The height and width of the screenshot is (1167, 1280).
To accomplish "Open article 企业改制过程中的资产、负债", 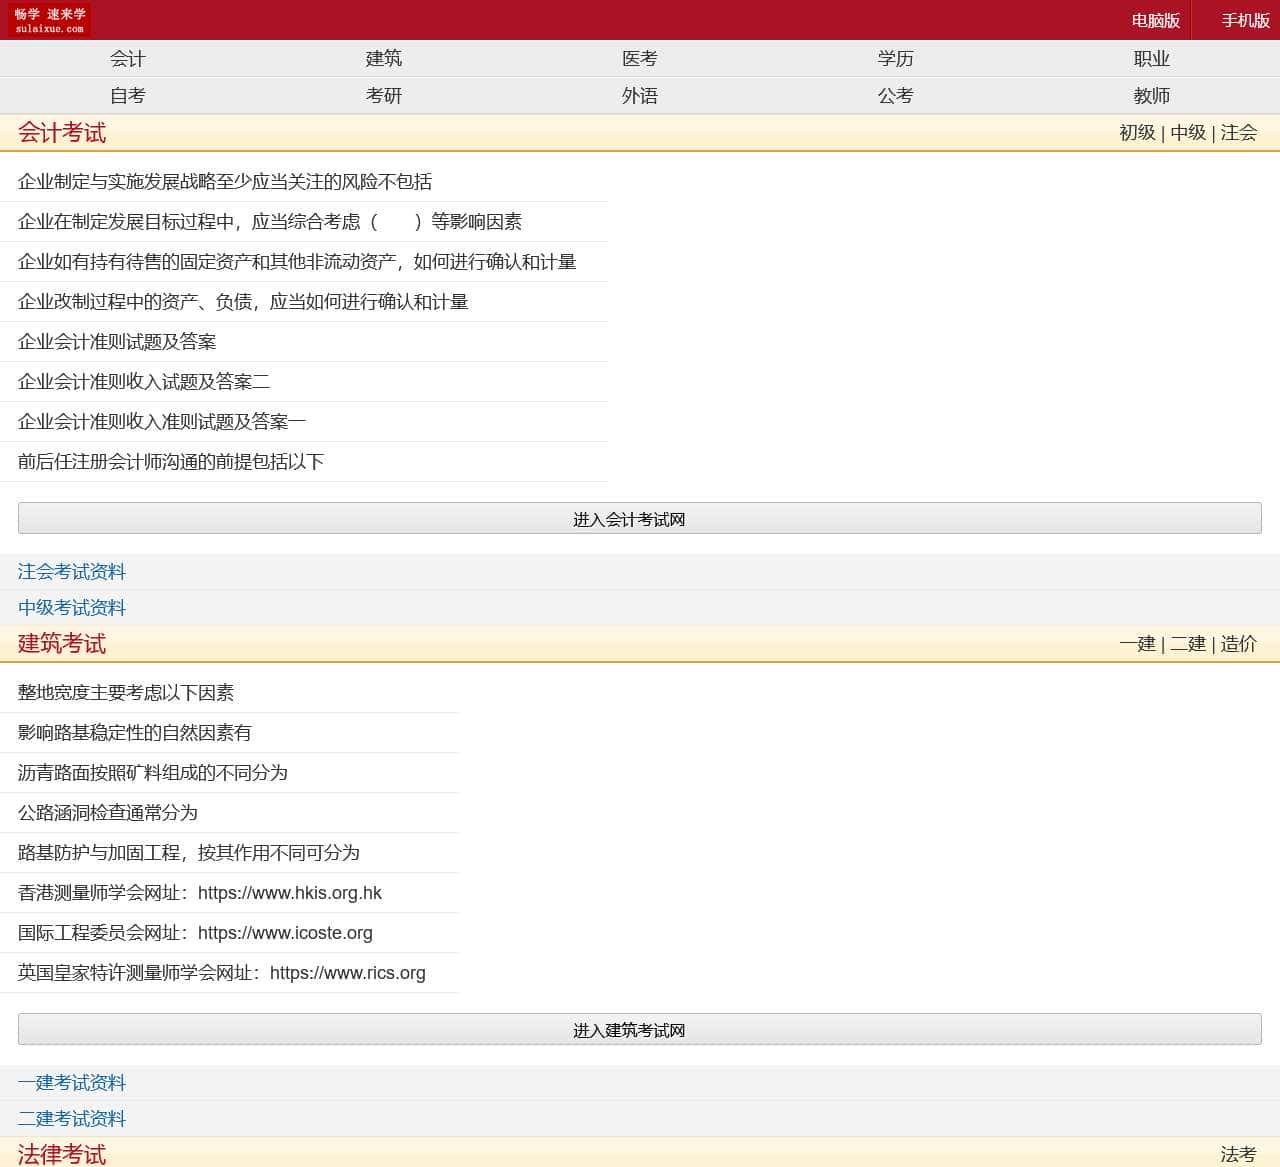I will coord(243,302).
